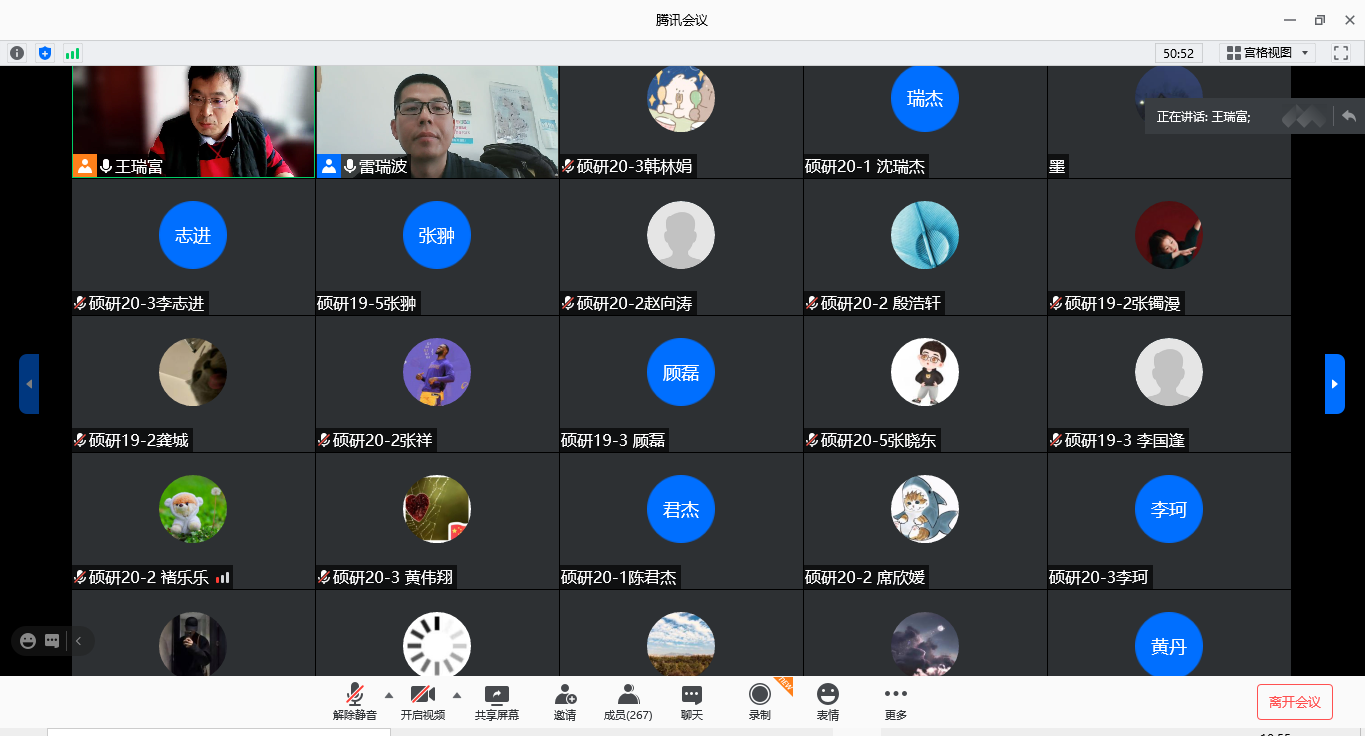Open the Invite (邀请) option
Image resolution: width=1365 pixels, height=736 pixels.
pyautogui.click(x=565, y=702)
